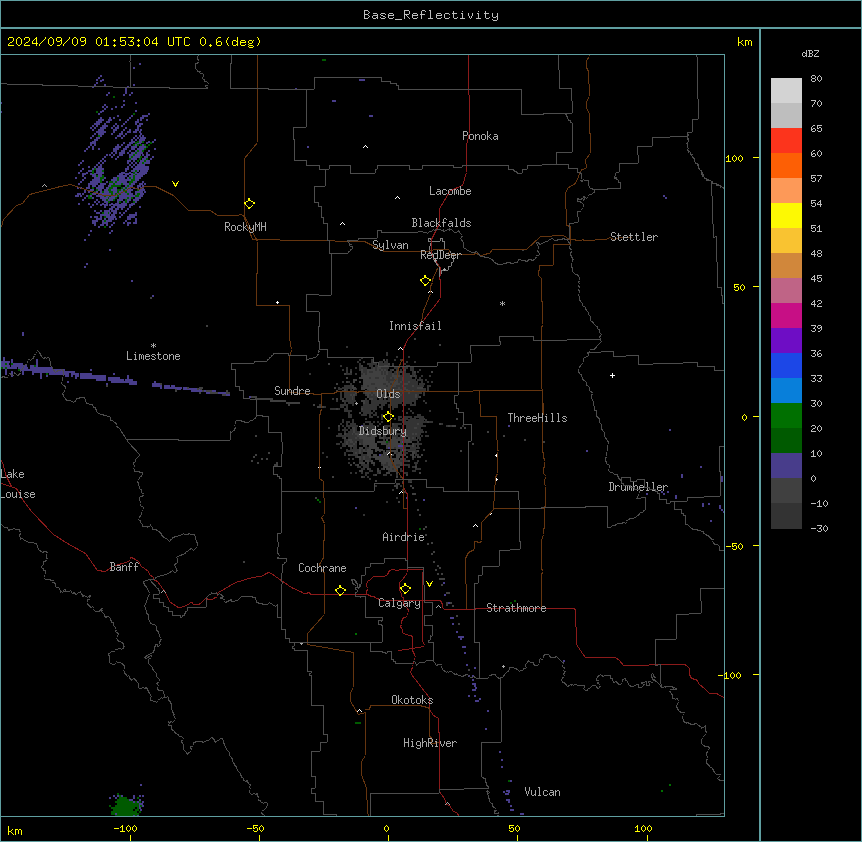Click the Base_Reflectivity title
Screen dimensions: 862x842
pyautogui.click(x=431, y=15)
